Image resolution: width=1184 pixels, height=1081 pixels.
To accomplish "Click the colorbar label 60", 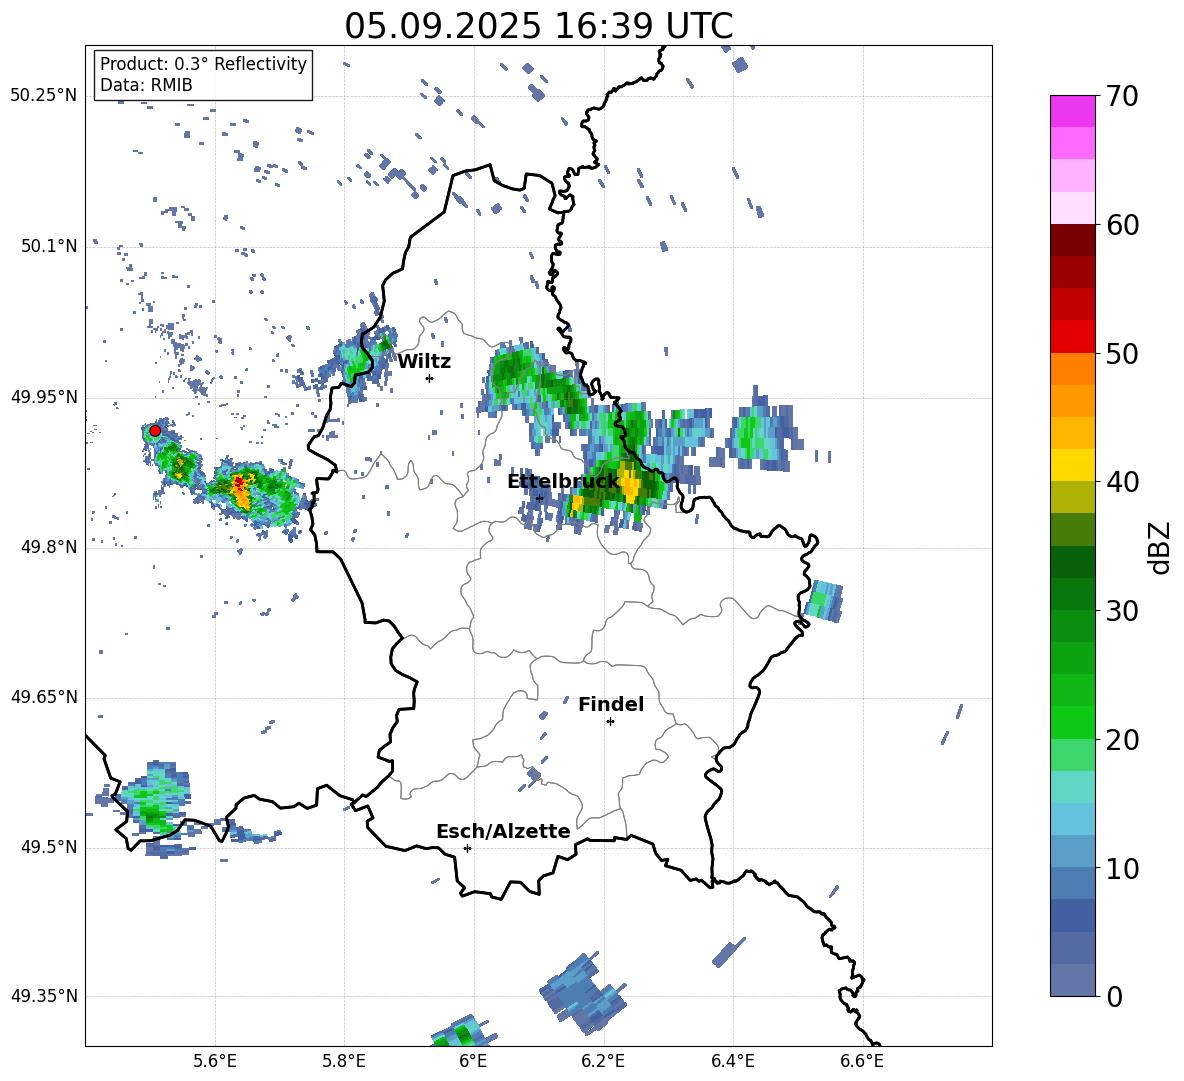I will pyautogui.click(x=1122, y=225).
